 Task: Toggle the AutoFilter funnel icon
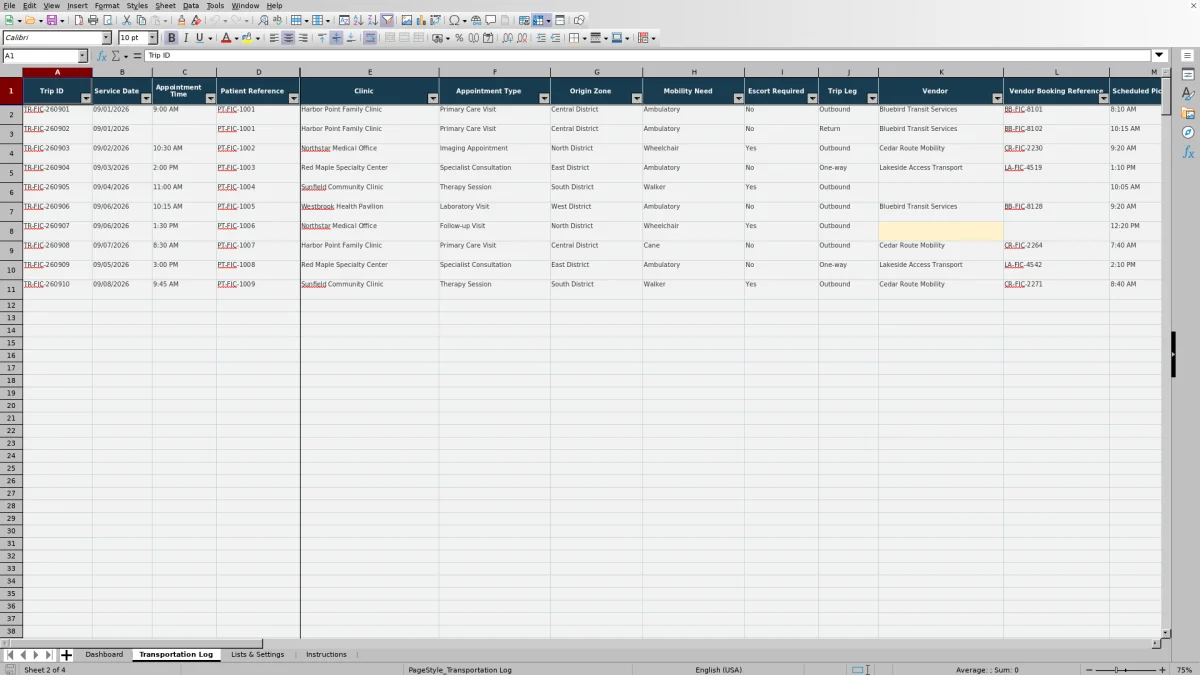tap(387, 20)
